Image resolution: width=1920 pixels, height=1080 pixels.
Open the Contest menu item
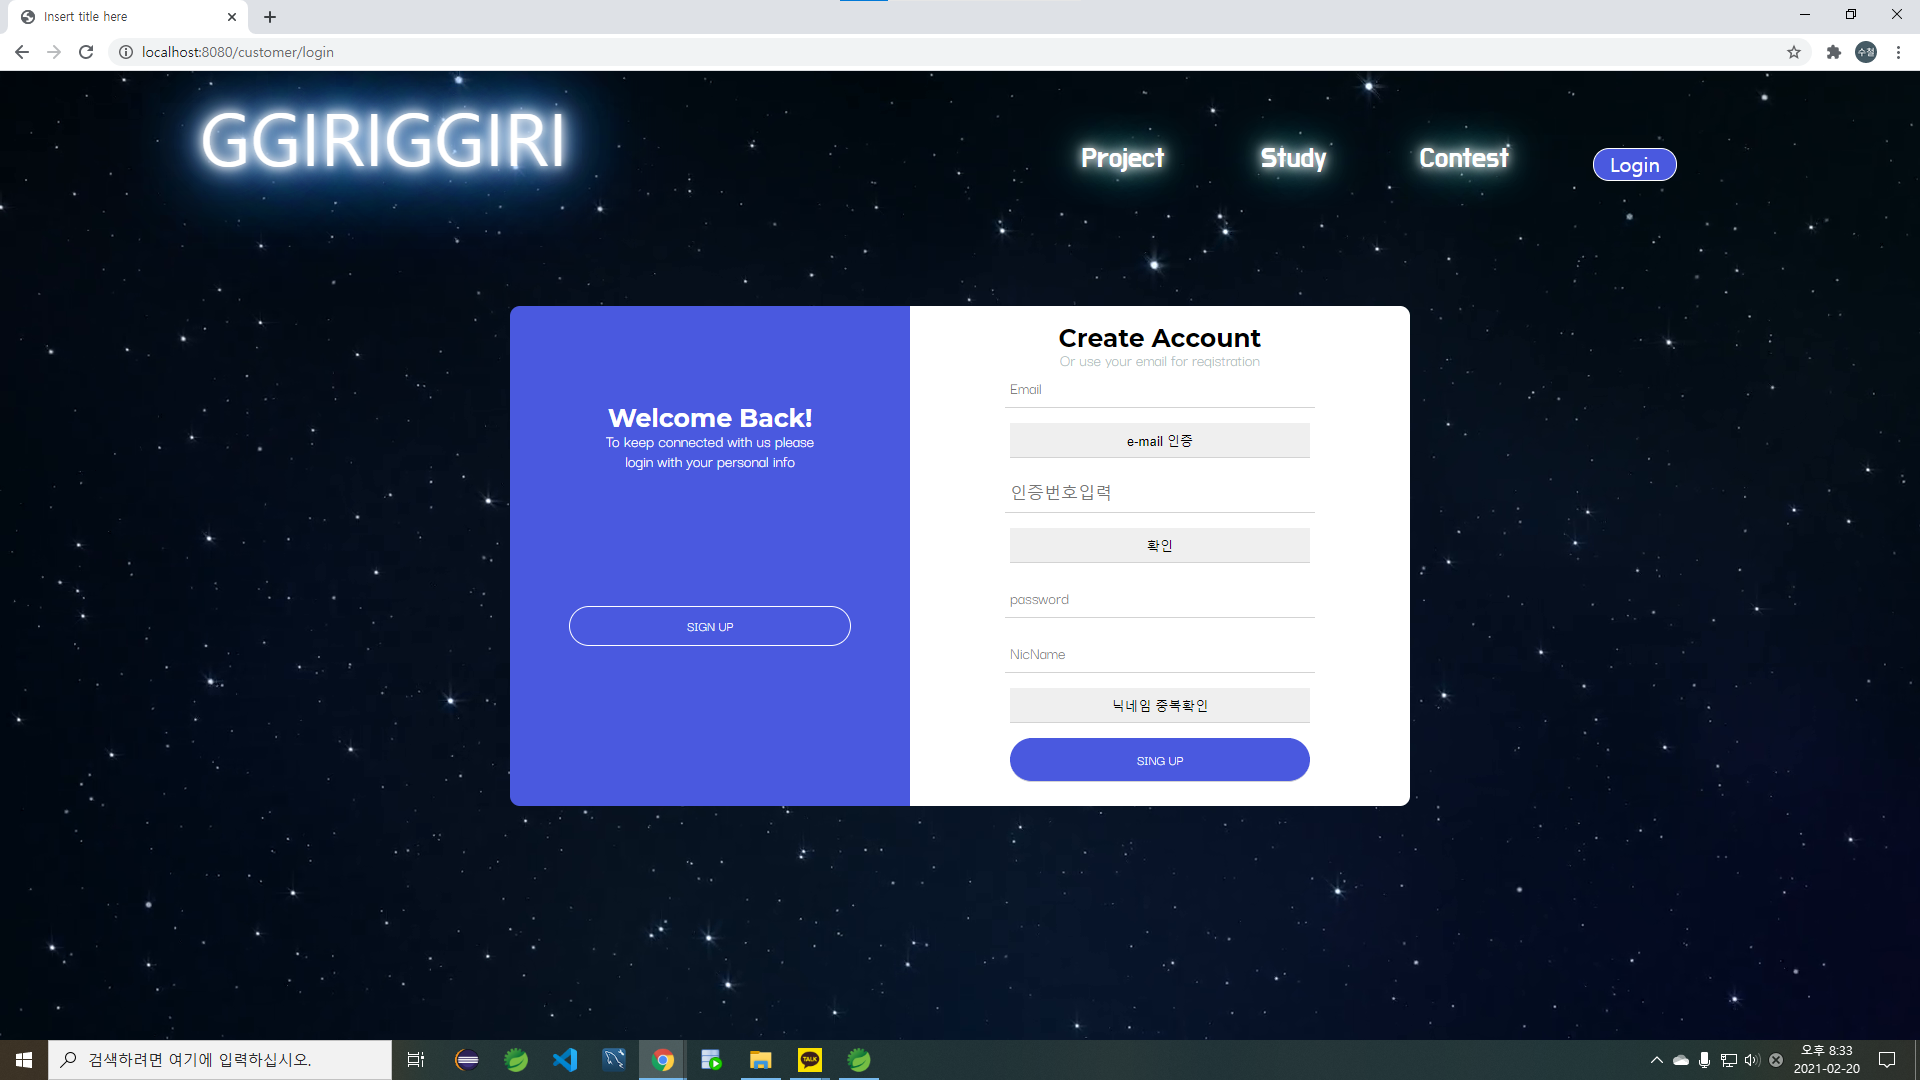1464,158
